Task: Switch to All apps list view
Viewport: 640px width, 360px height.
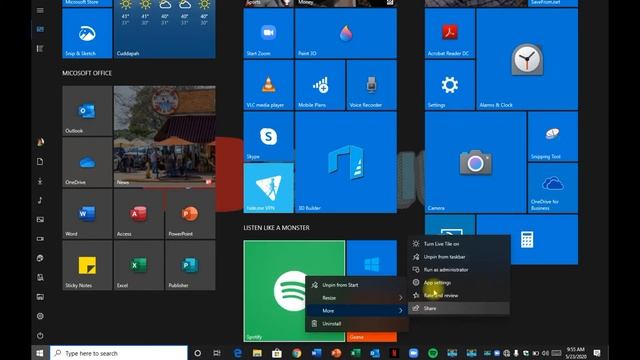Action: coord(40,49)
